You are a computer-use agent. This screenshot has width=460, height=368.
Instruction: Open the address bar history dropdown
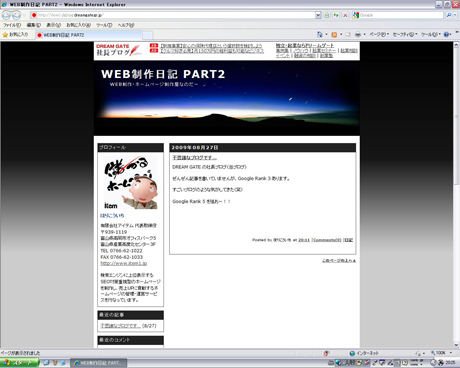(318, 15)
